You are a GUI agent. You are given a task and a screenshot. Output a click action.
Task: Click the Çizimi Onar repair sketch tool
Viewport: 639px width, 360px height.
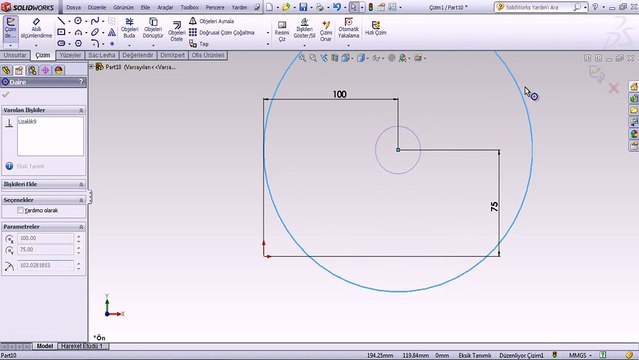(x=326, y=31)
